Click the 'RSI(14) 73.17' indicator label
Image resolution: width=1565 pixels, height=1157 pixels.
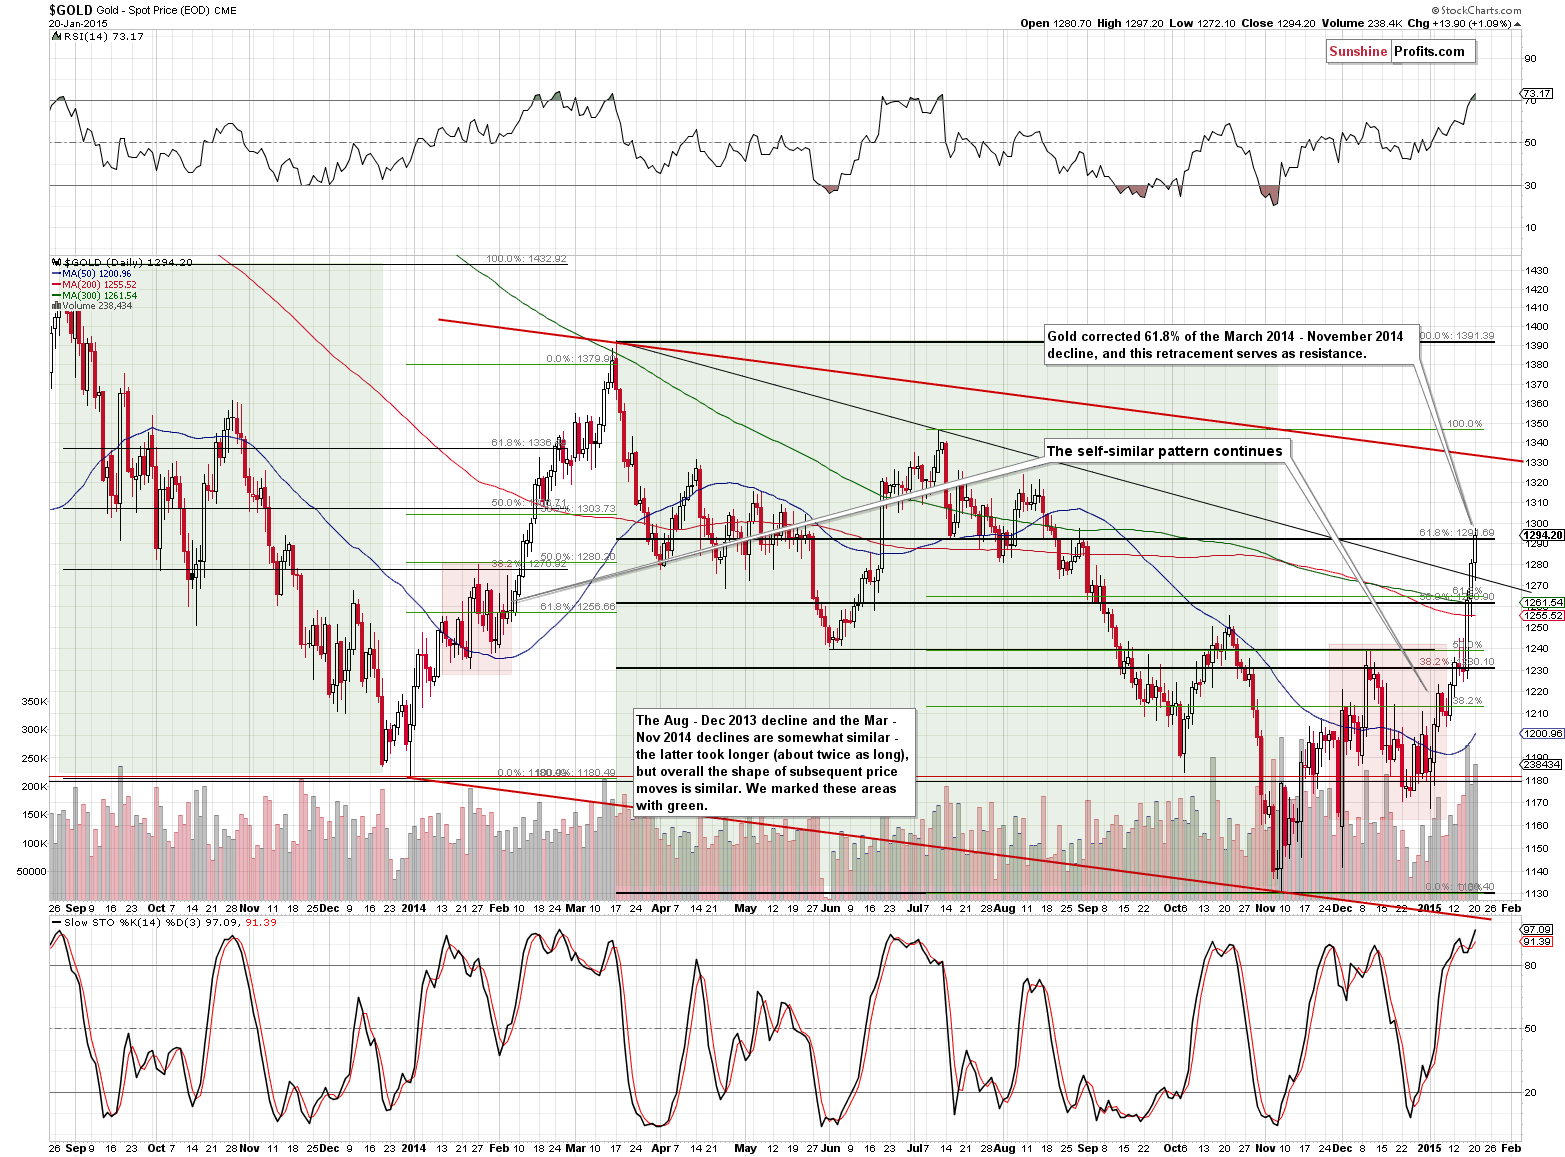point(97,36)
